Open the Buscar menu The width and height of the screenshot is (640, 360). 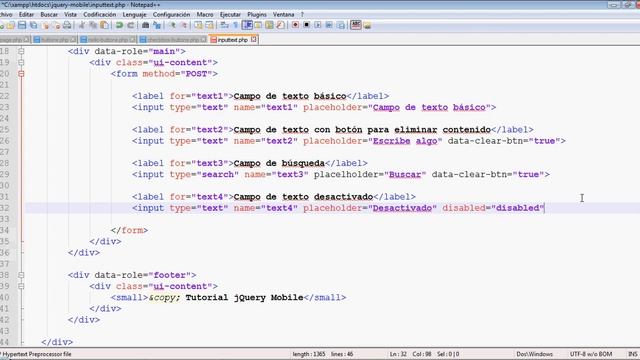(49, 14)
